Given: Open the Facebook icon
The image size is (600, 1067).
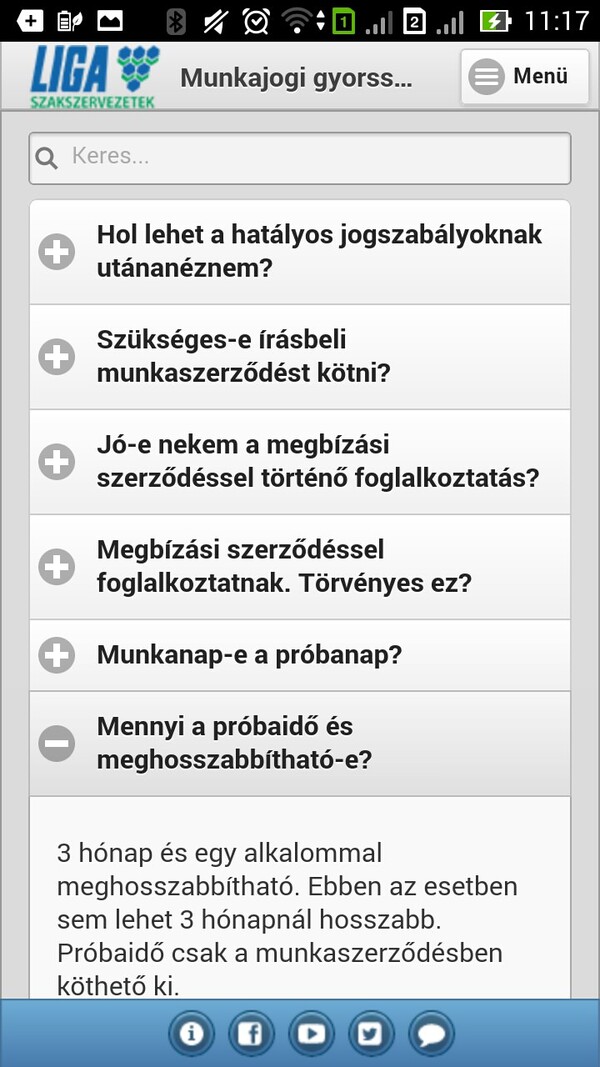Looking at the screenshot, I should (251, 1034).
